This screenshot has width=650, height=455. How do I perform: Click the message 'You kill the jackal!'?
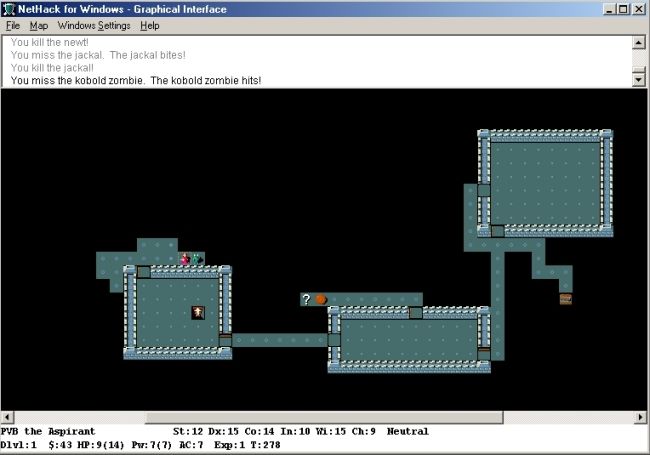point(52,68)
